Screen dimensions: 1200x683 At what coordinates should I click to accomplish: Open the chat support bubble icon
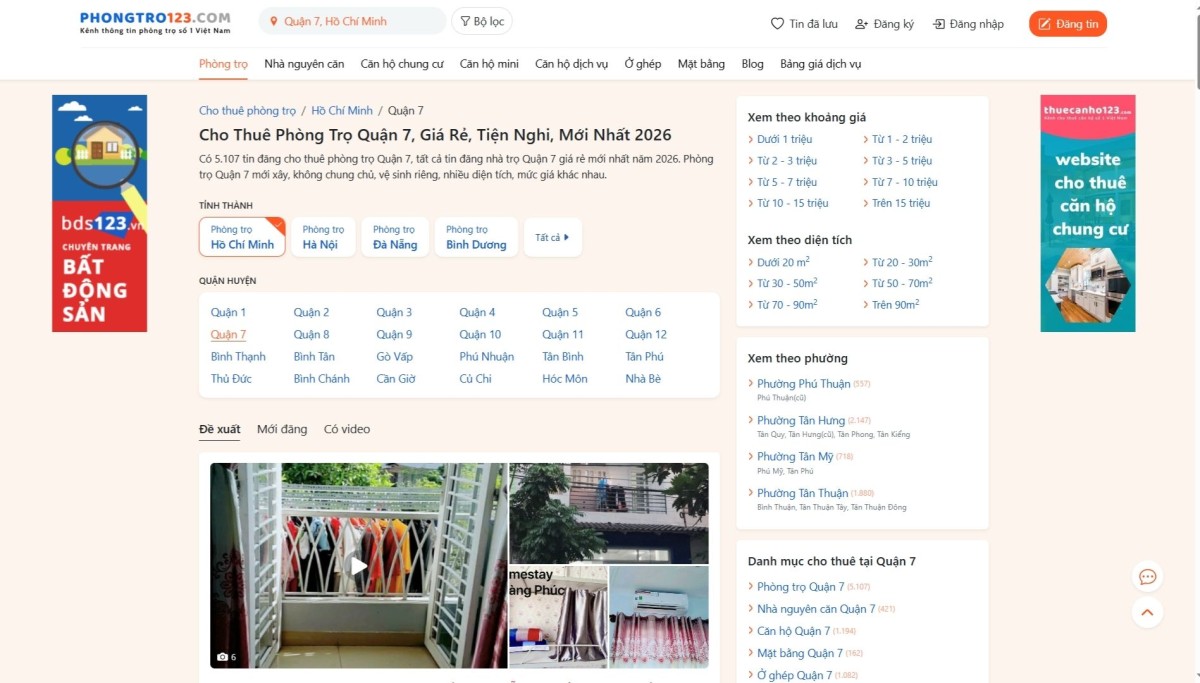(1148, 577)
